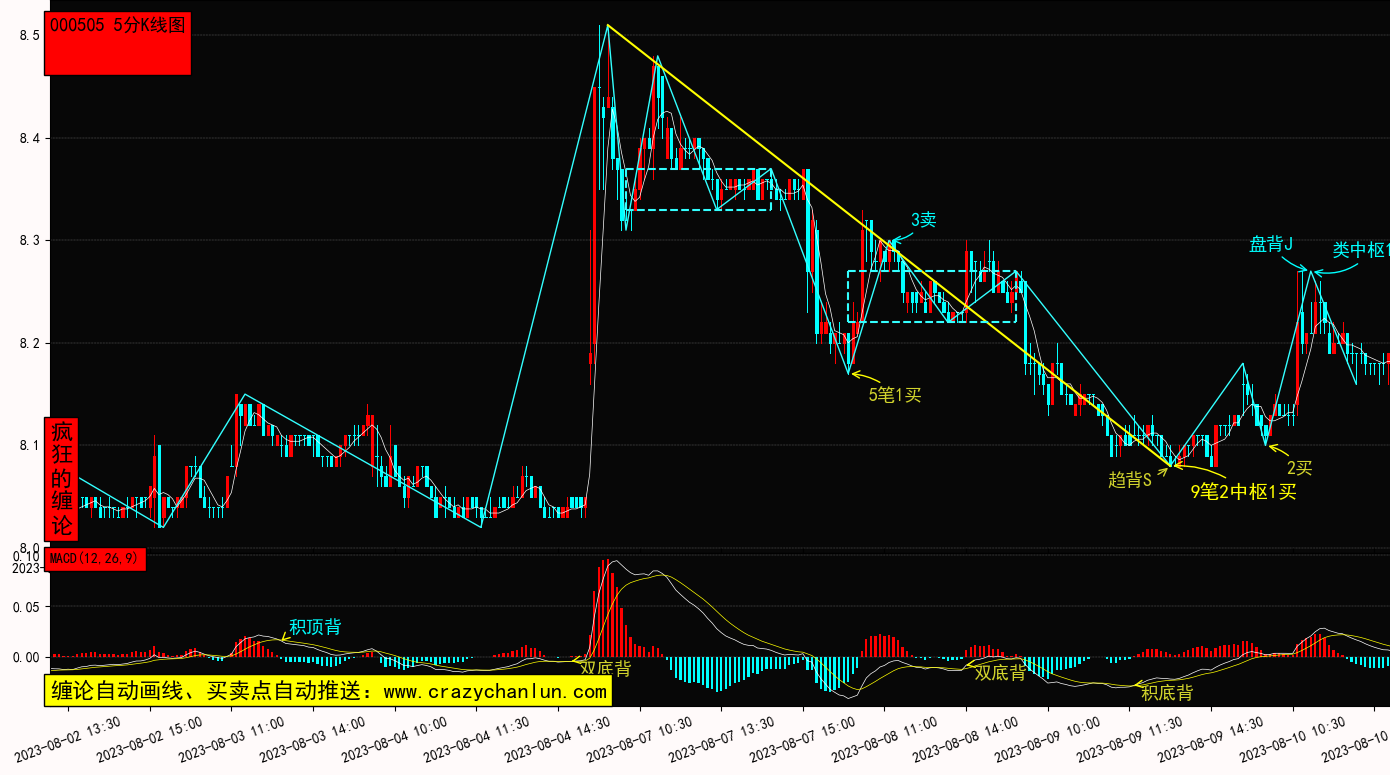Click the 8.5 price axis label
The height and width of the screenshot is (775, 1390).
click(29, 35)
